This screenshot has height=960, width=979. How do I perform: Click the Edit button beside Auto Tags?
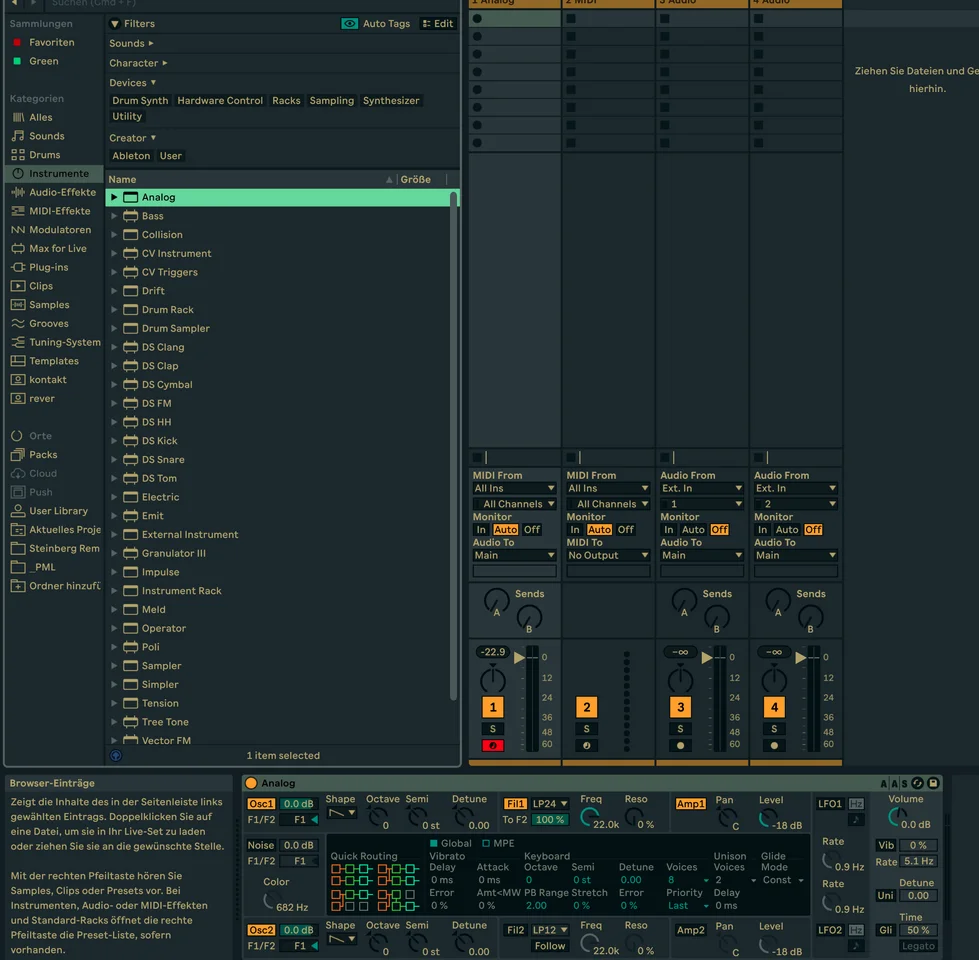(x=437, y=23)
